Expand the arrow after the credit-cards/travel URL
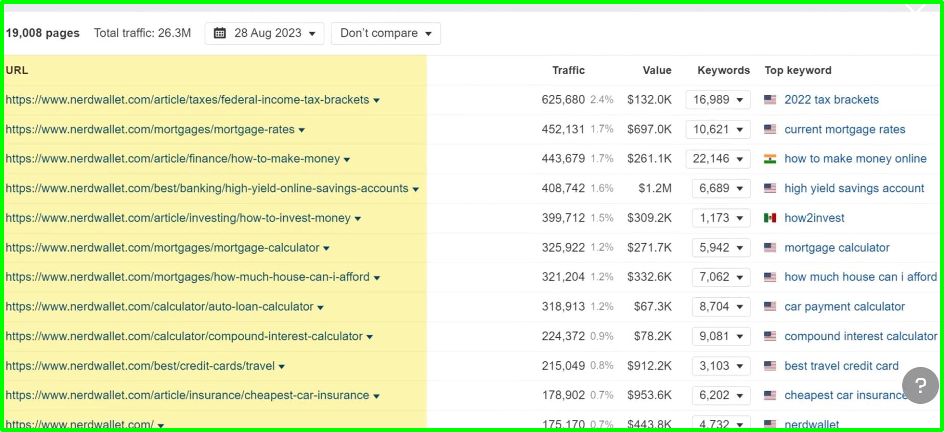The height and width of the screenshot is (432, 944). point(282,366)
